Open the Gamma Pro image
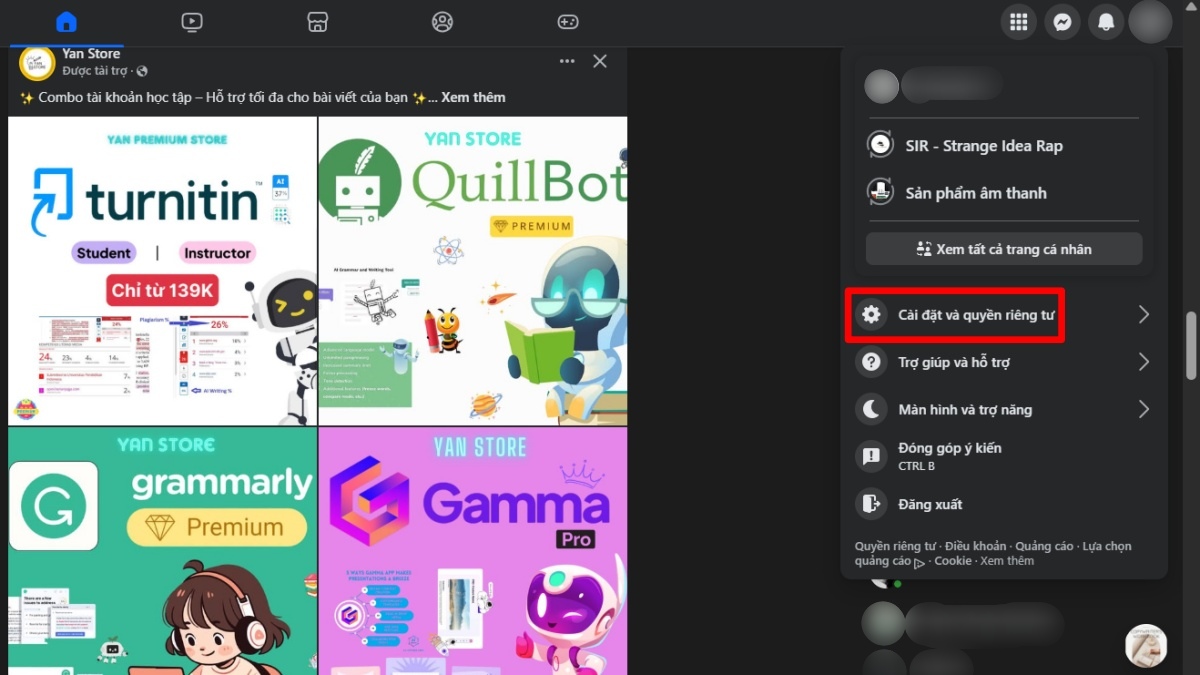This screenshot has width=1200, height=675. [x=473, y=551]
